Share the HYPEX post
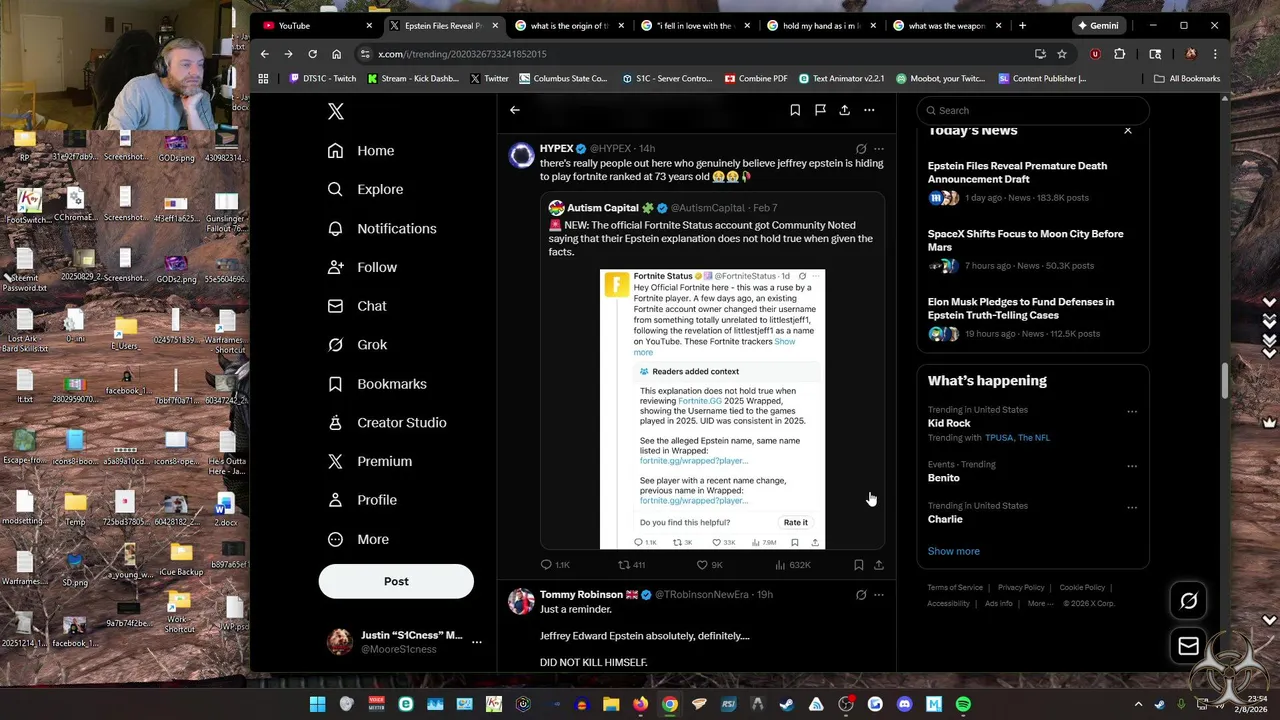This screenshot has height=720, width=1280. coord(878,565)
